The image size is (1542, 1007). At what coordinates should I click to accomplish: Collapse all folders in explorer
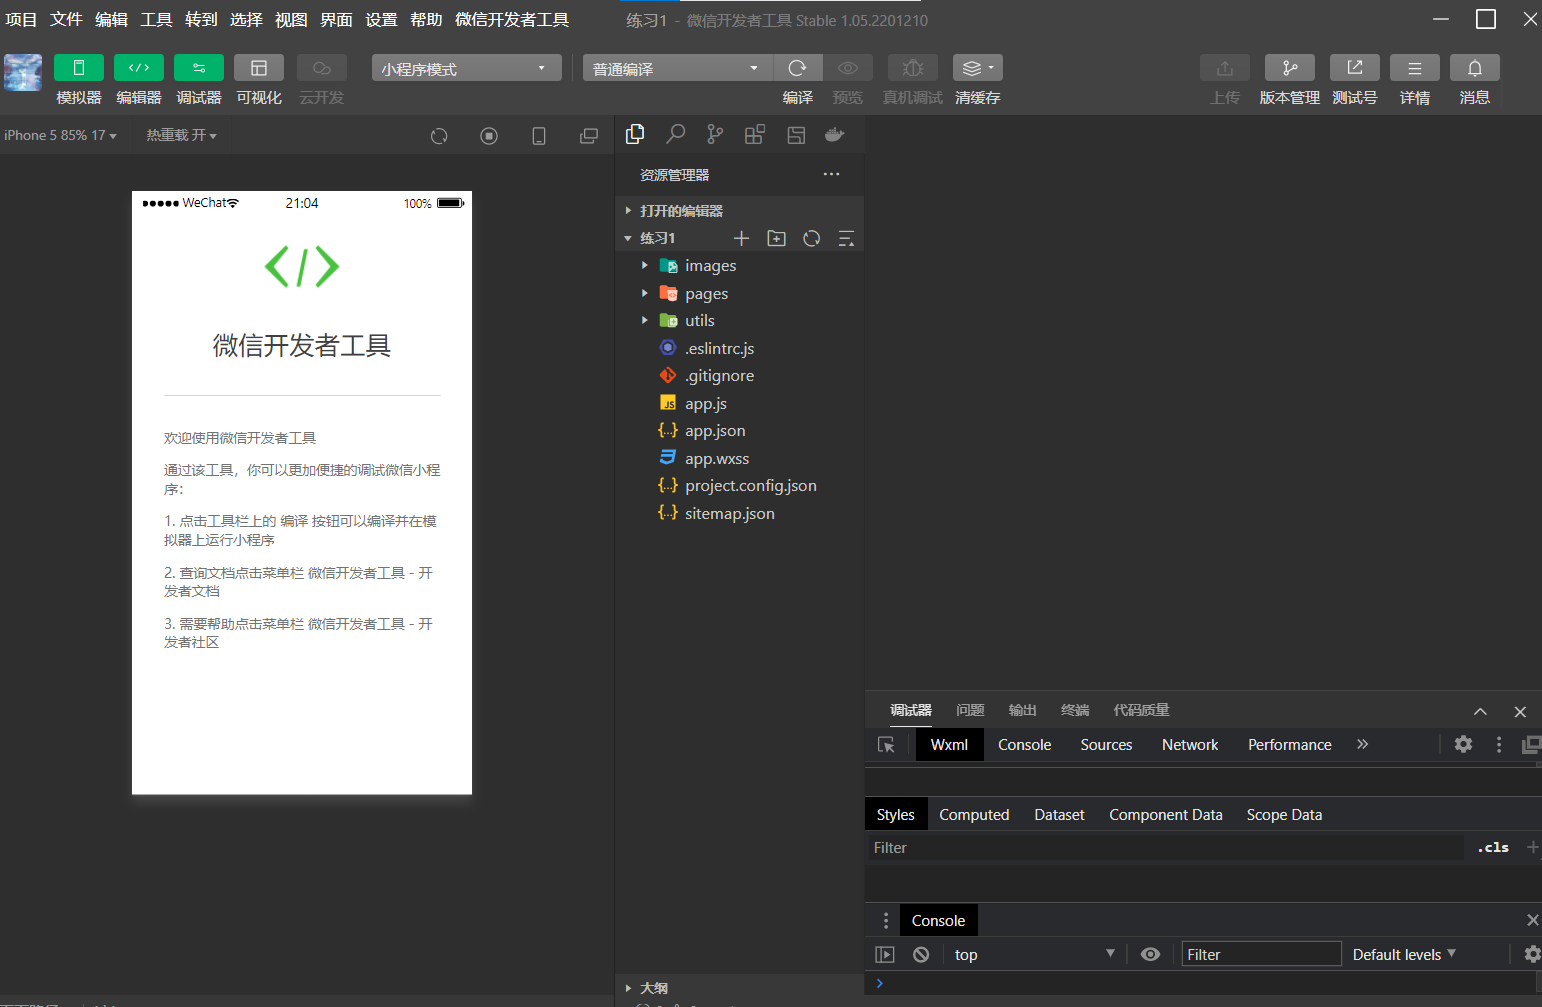(x=846, y=238)
